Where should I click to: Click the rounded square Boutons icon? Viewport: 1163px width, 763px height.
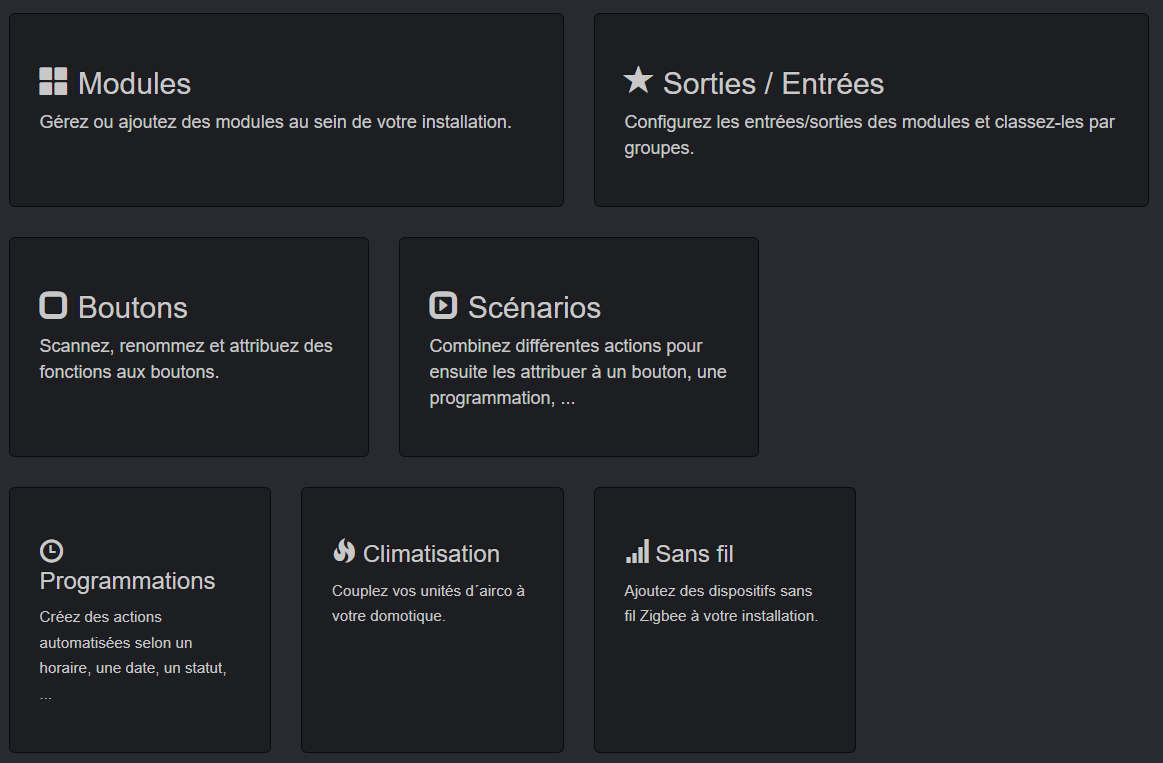tap(53, 305)
